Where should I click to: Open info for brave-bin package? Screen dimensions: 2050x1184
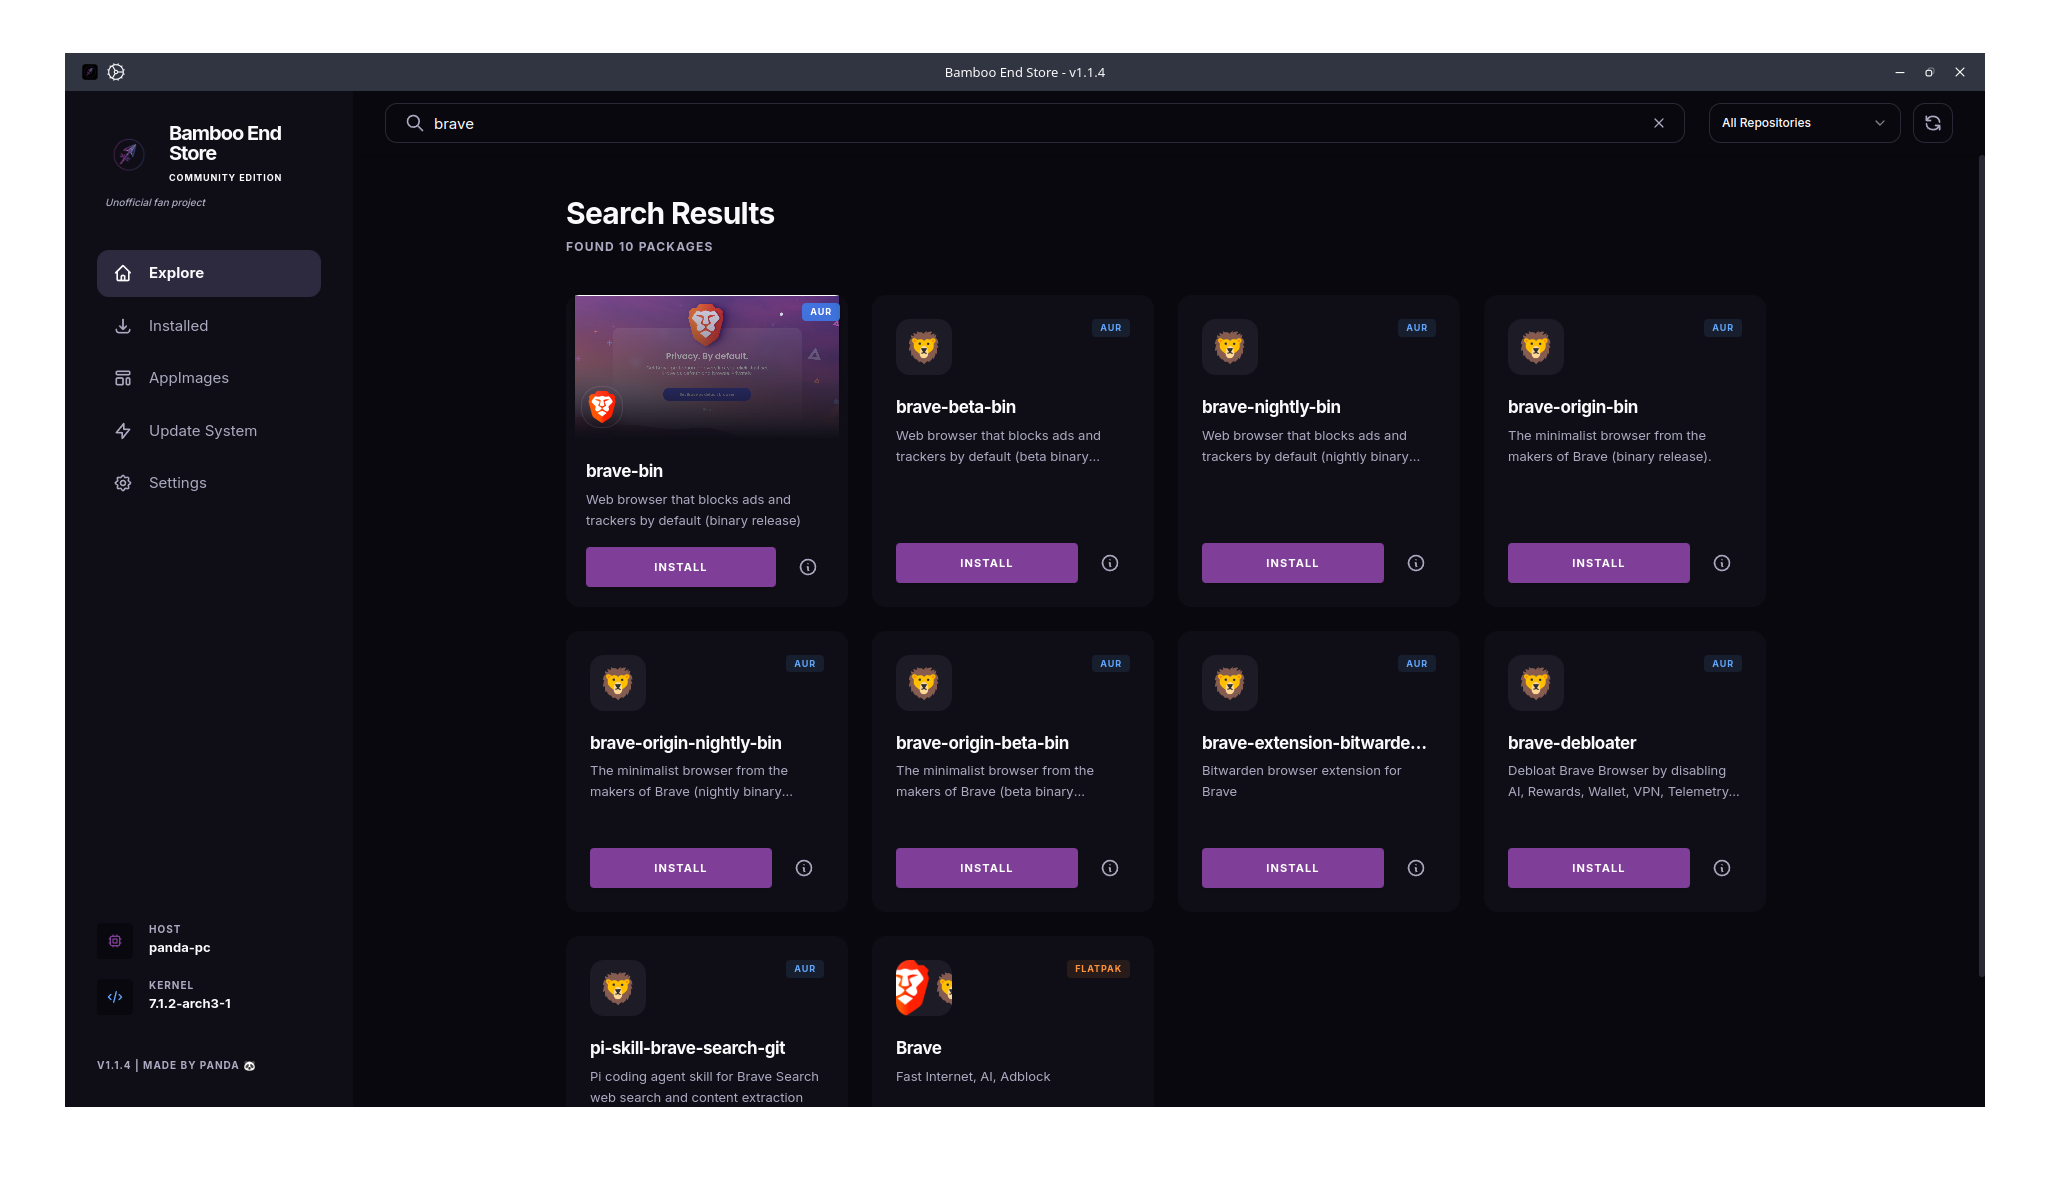tap(808, 567)
